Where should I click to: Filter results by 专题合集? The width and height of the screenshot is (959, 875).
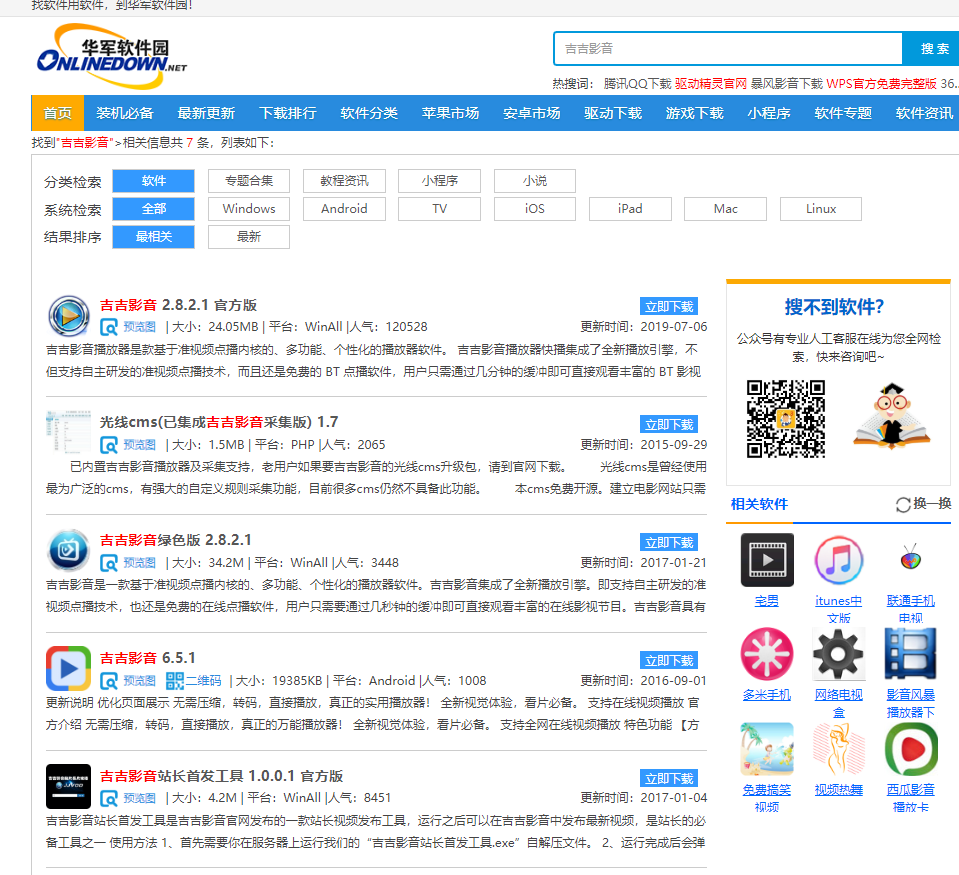(249, 181)
